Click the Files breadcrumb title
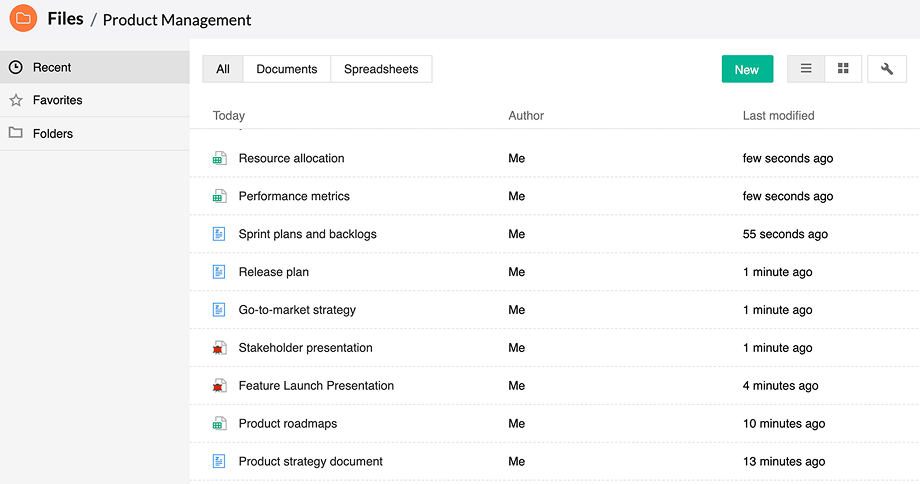Screen dimensions: 920x484 pos(65,19)
